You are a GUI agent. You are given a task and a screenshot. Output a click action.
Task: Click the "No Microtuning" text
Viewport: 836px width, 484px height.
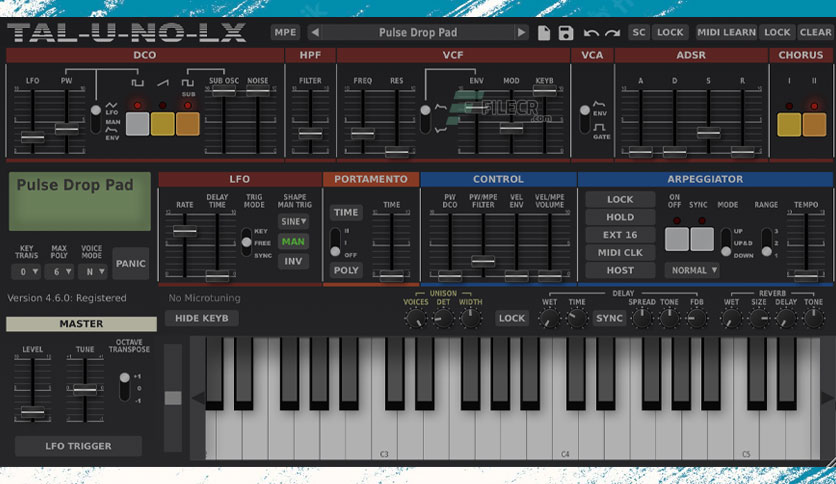pyautogui.click(x=204, y=298)
